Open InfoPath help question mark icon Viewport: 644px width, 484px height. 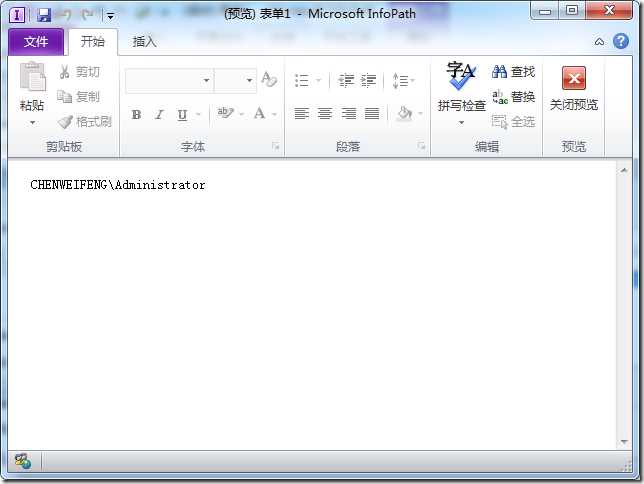click(x=621, y=41)
